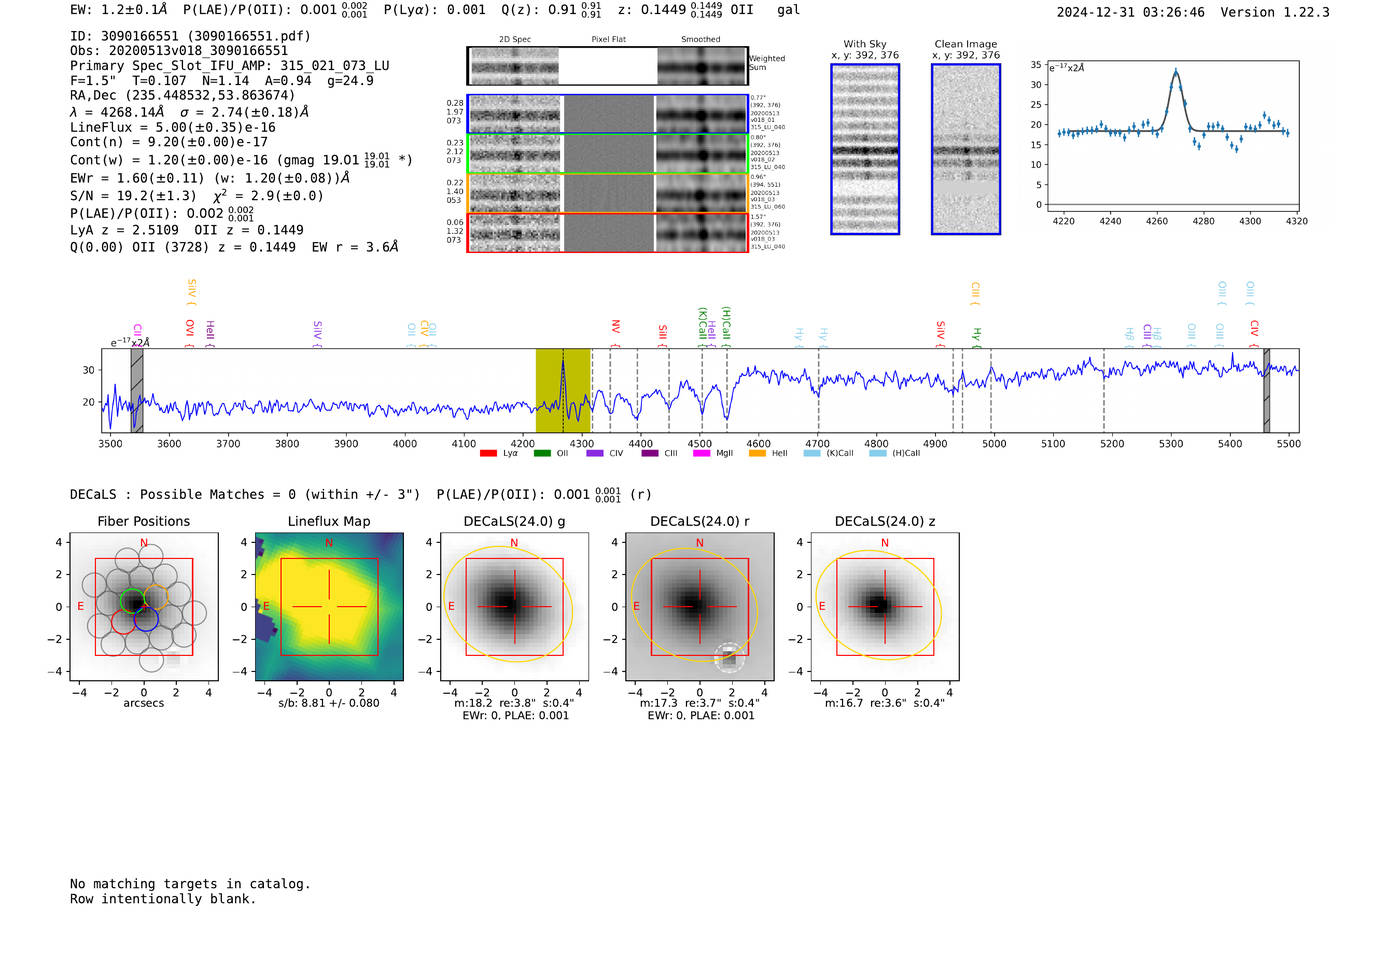This screenshot has width=1400, height=953.
Task: Open the DECaLS r-band cutout
Action: tap(700, 607)
